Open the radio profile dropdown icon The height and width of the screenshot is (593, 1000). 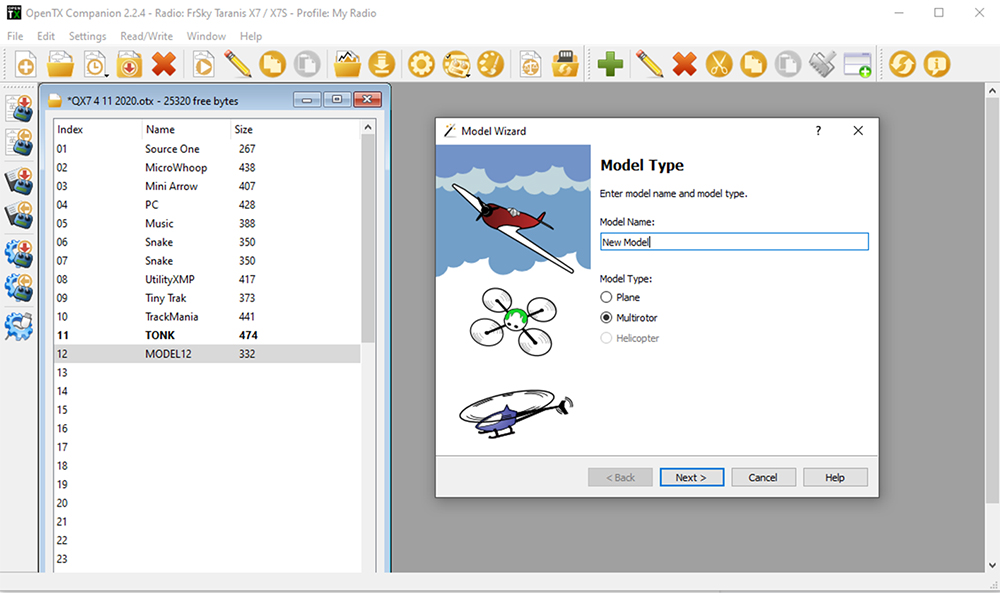456,64
